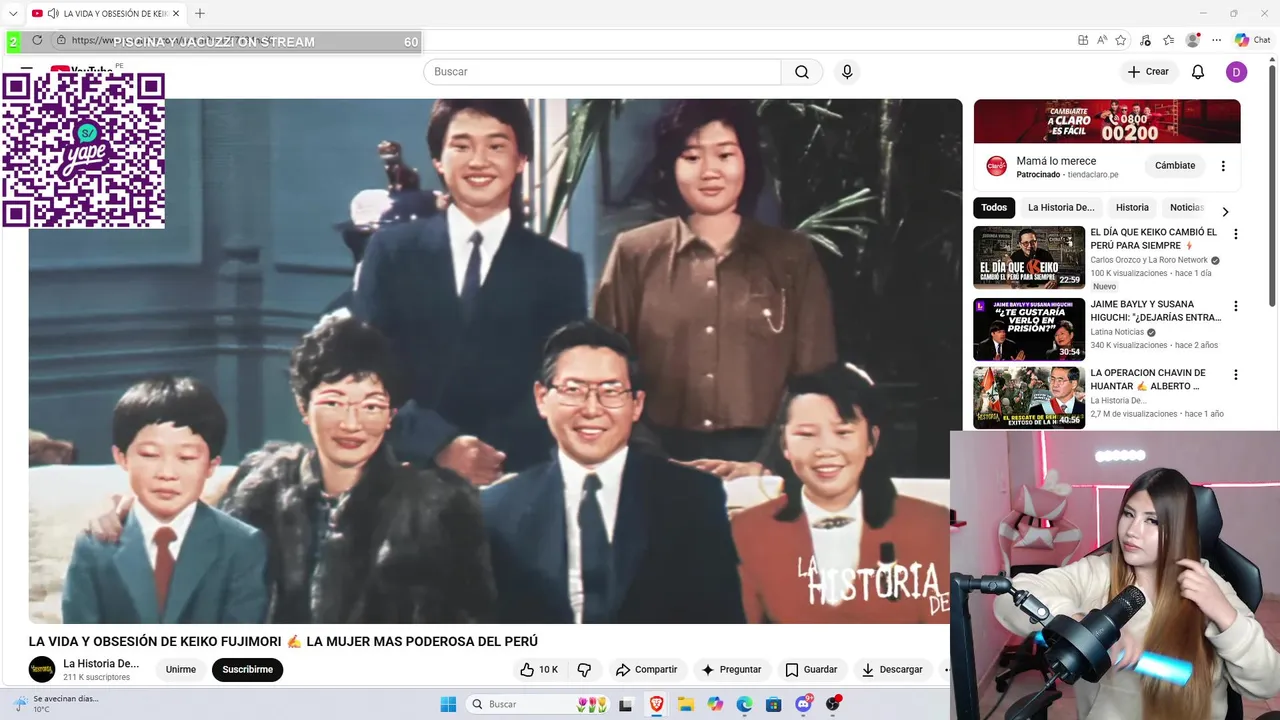
Task: Click the main video player frame
Action: 495,361
